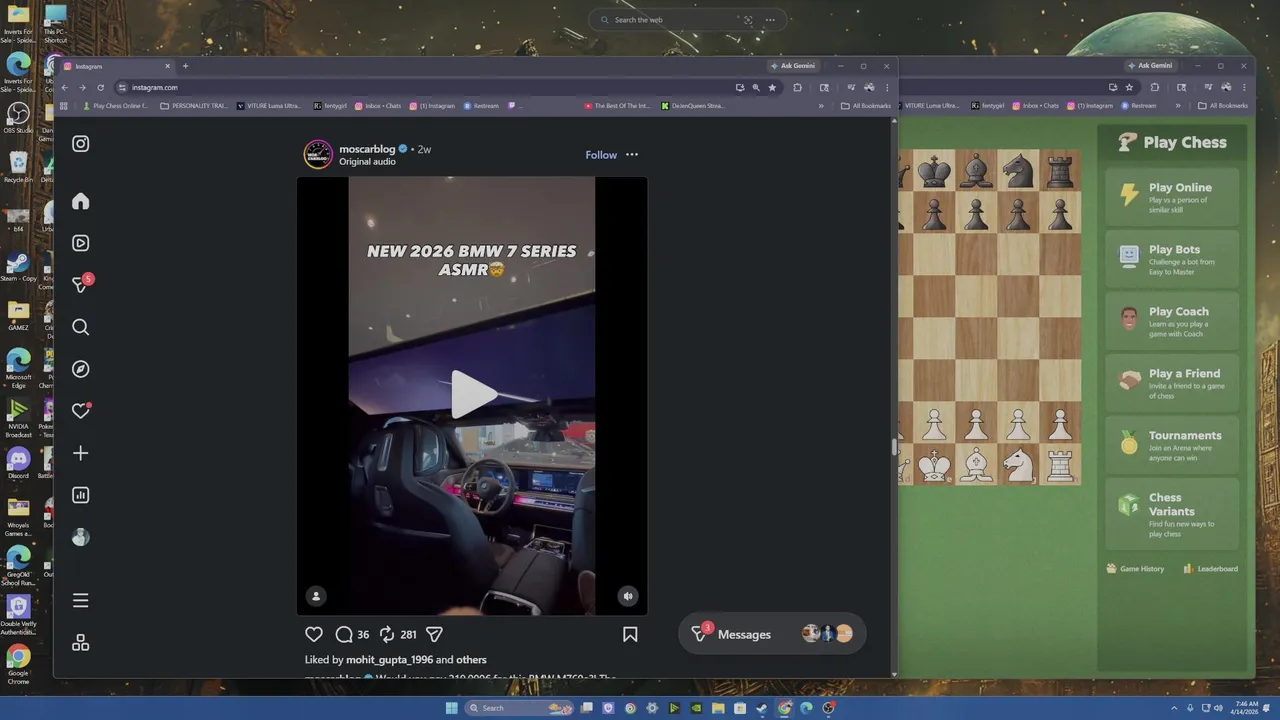Open Notifications heart icon in the sidebar
This screenshot has height=720, width=1280.
pos(81,411)
